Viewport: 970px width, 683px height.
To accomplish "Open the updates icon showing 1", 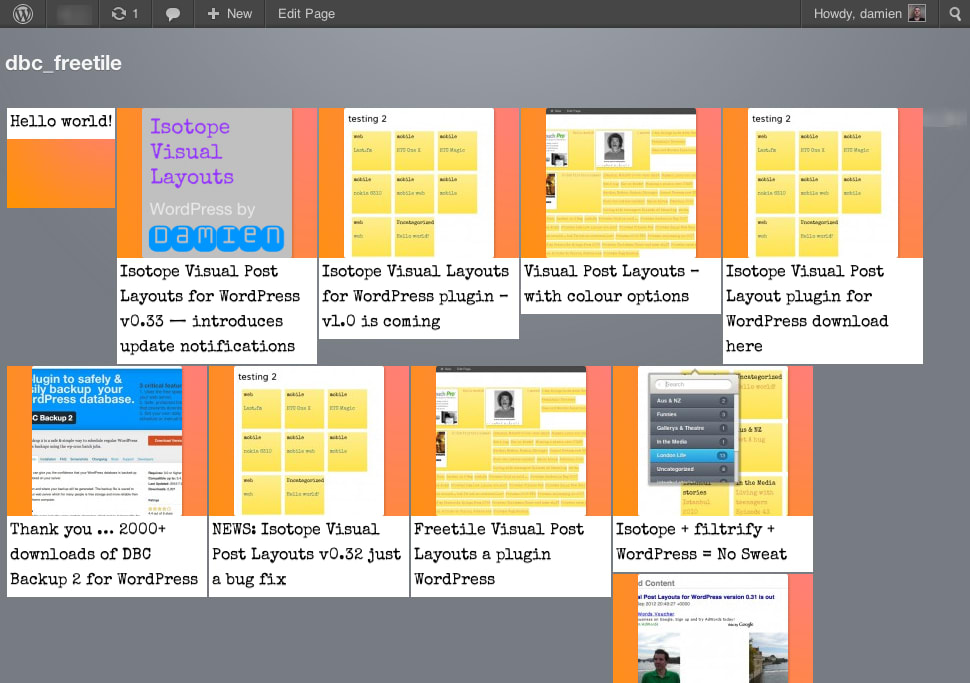I will click(124, 14).
